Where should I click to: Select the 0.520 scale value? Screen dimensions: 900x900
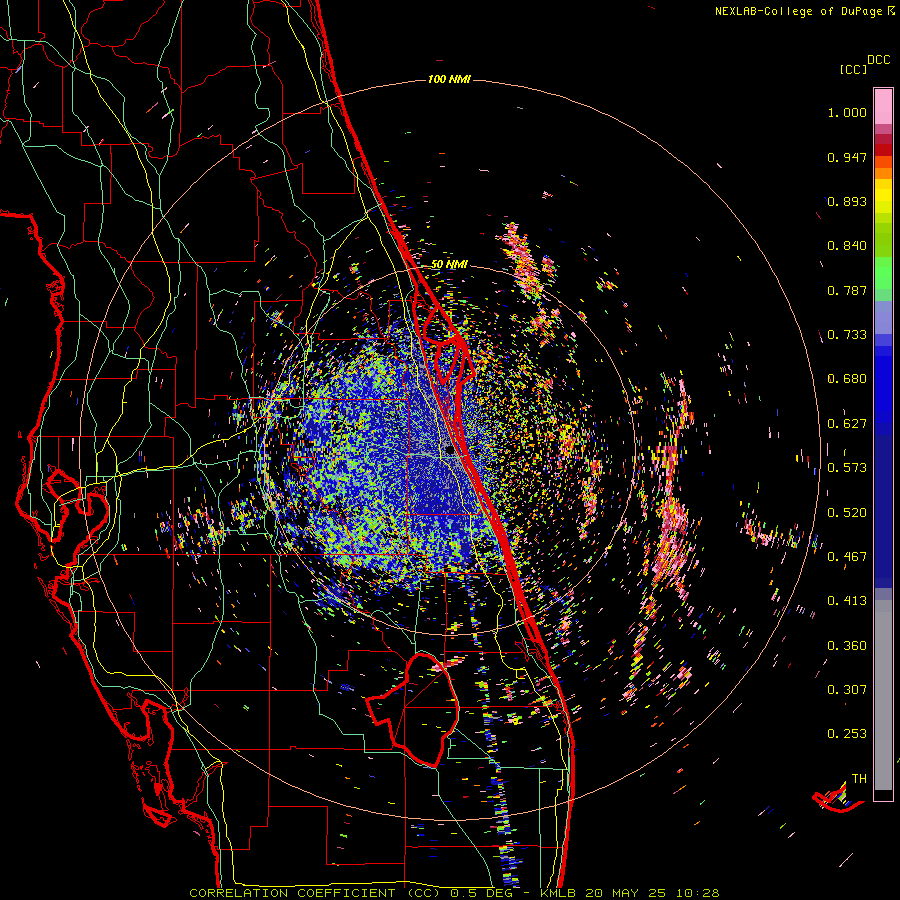coord(847,513)
